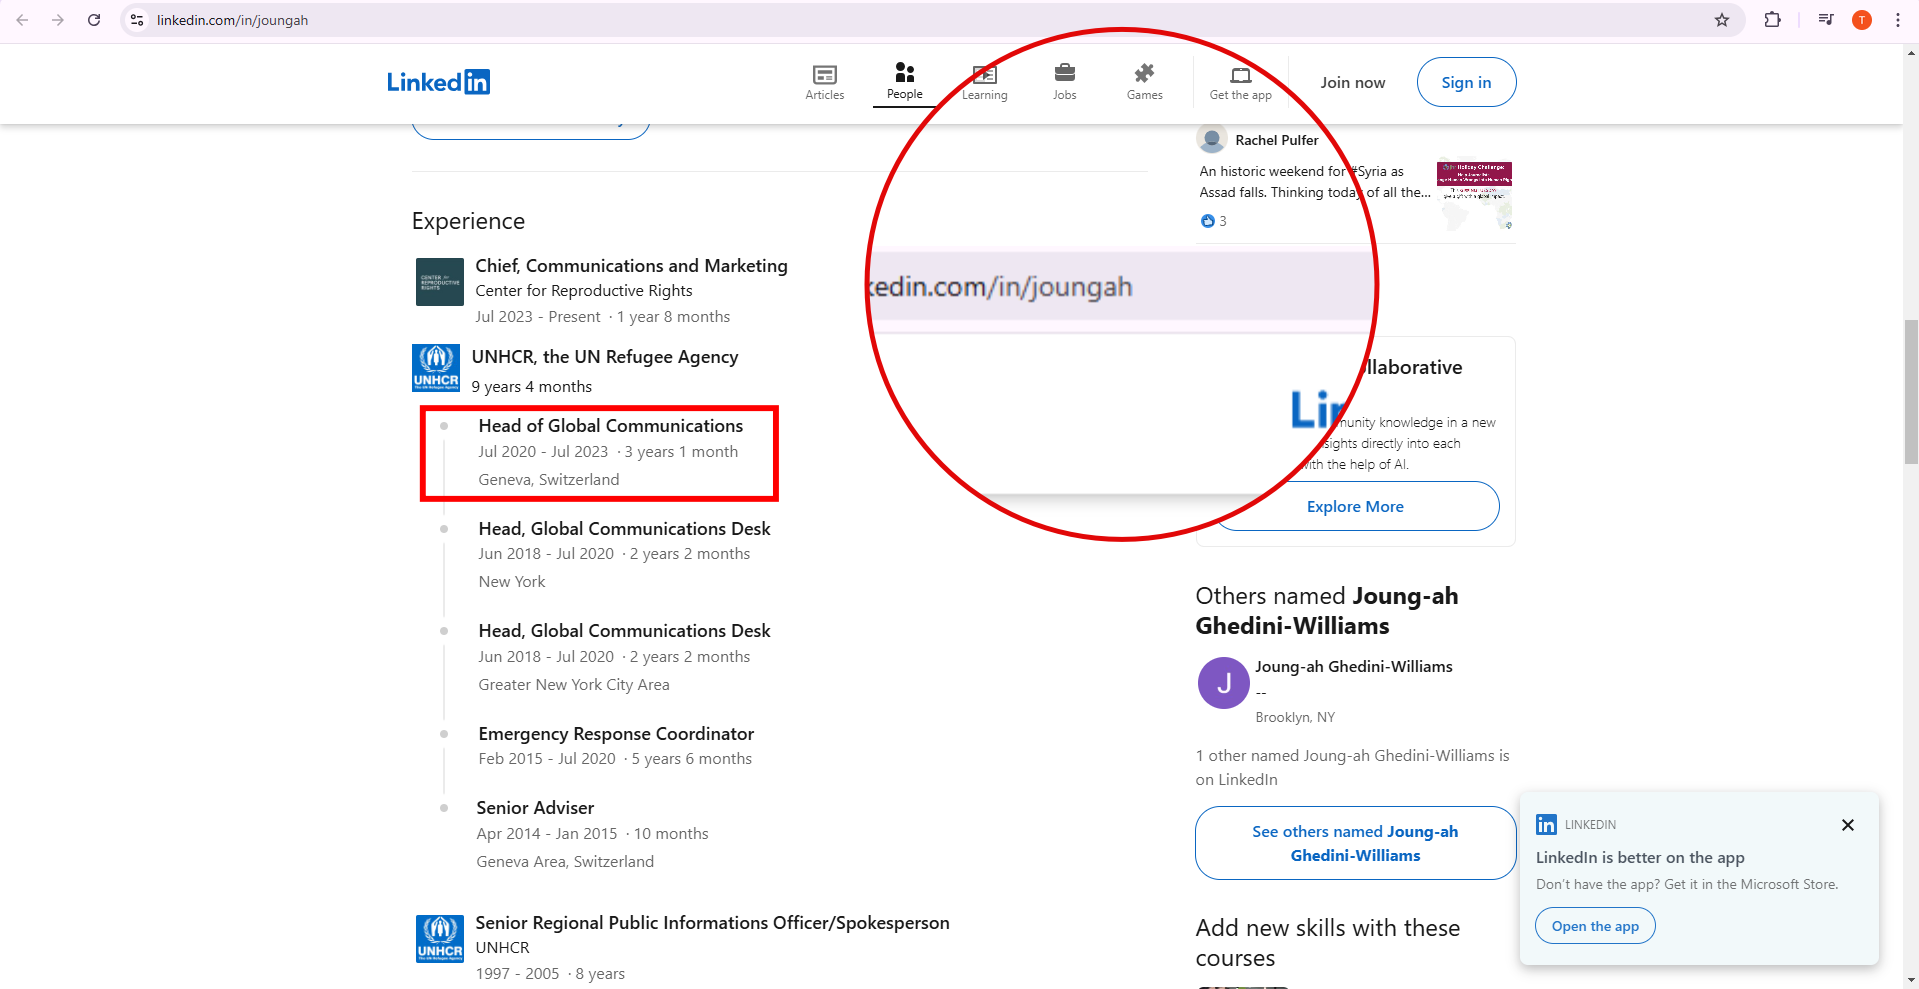
Task: View site information icon
Action: (138, 20)
